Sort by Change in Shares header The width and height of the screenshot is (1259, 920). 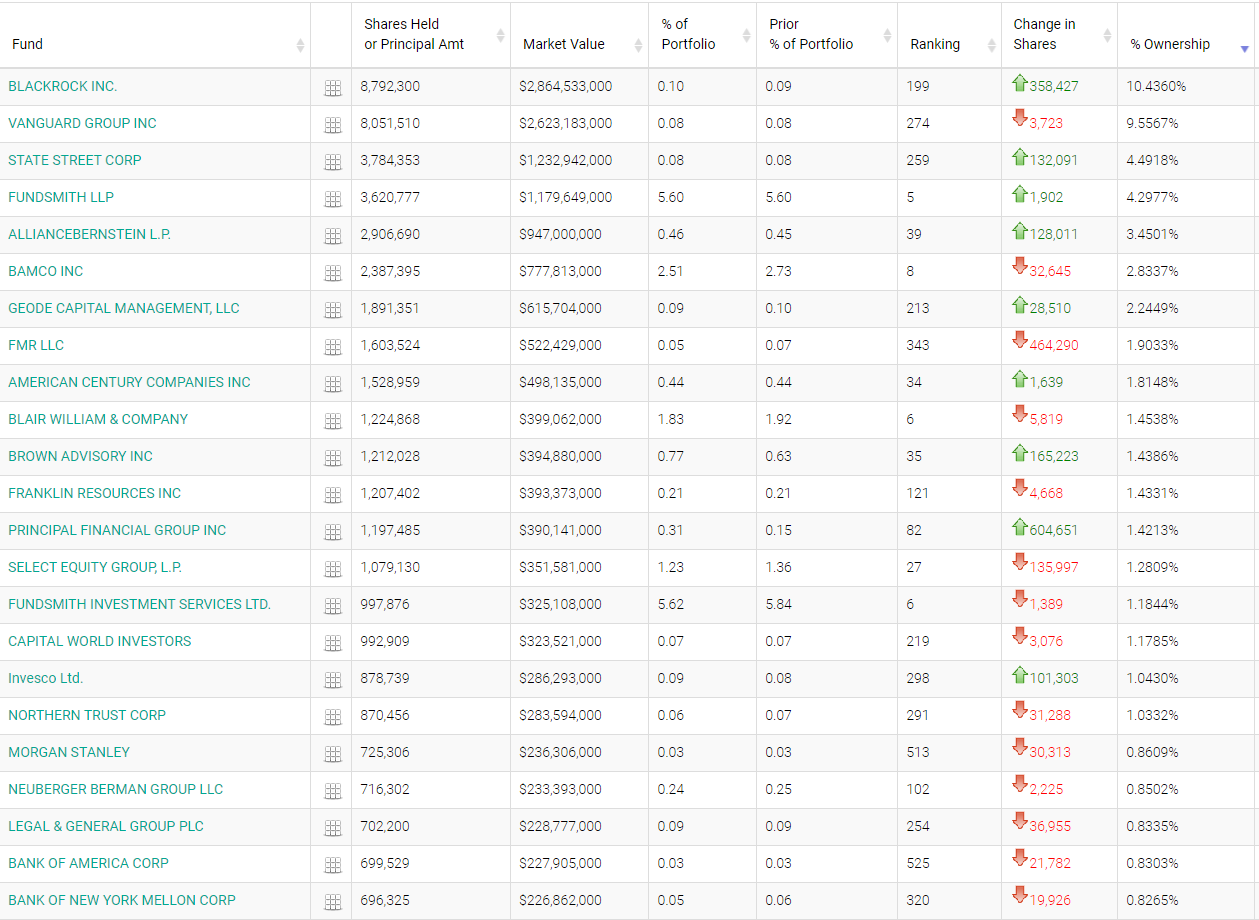coord(1060,36)
